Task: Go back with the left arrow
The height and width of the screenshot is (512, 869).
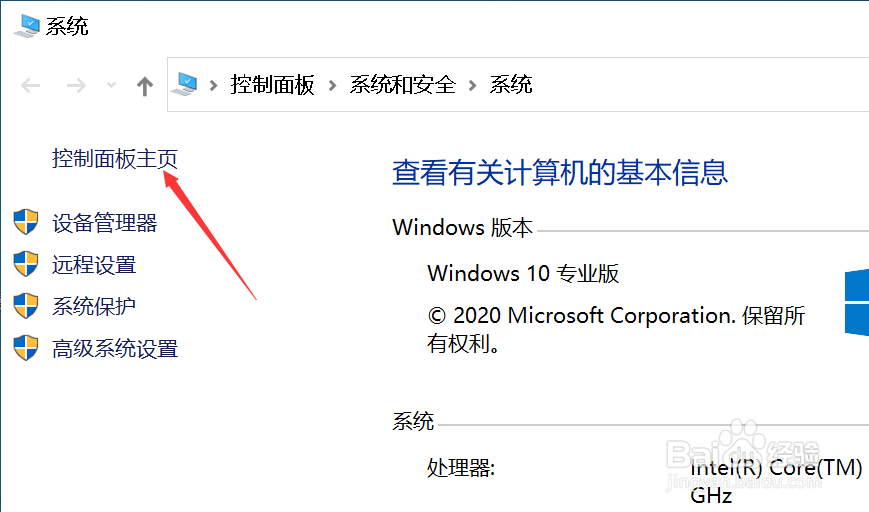Action: point(30,85)
